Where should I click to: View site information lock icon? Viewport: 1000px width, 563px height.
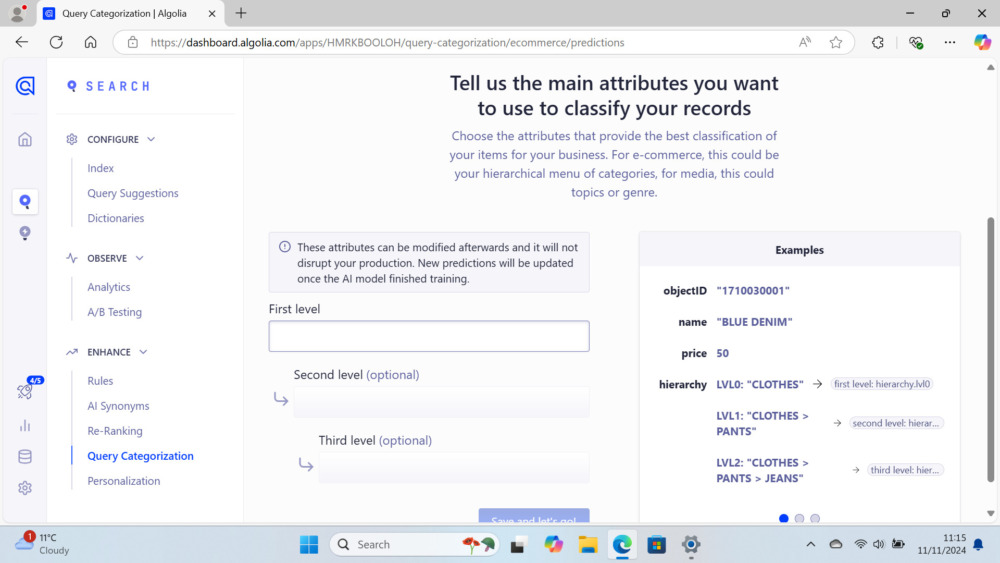tap(133, 42)
